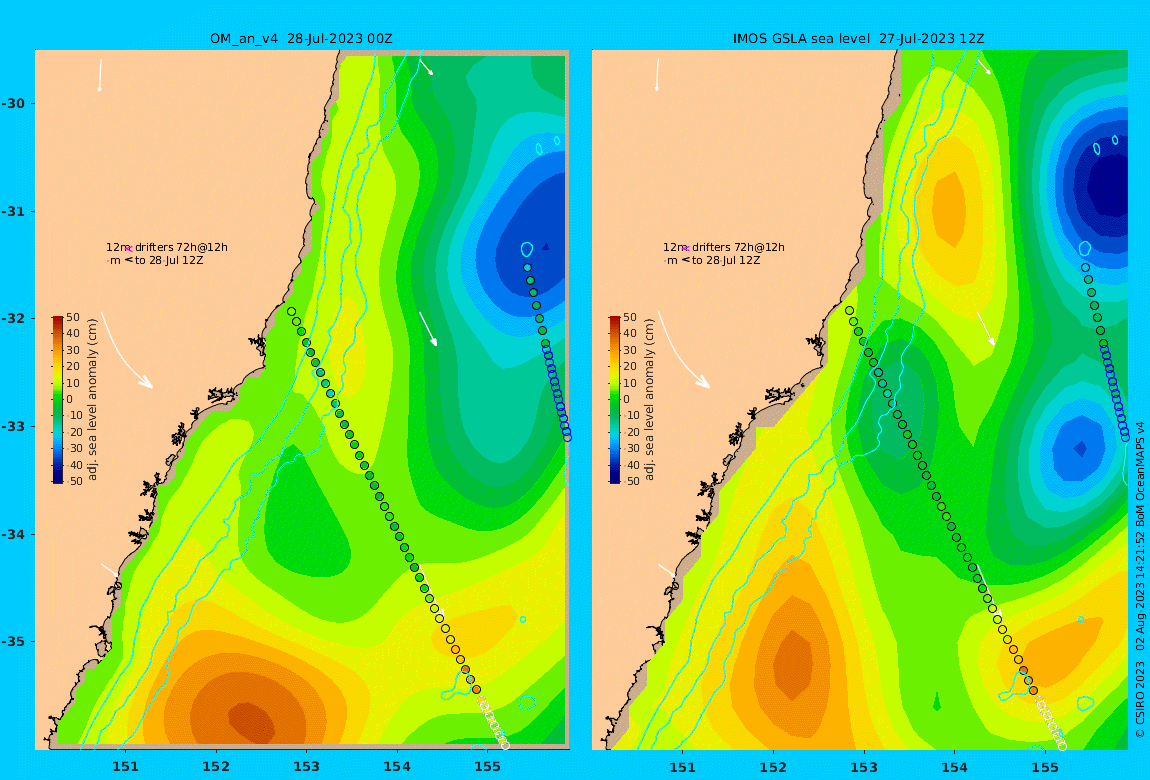
Task: Click the large cyan circle near -31.4, right map
Action: coord(1085,249)
